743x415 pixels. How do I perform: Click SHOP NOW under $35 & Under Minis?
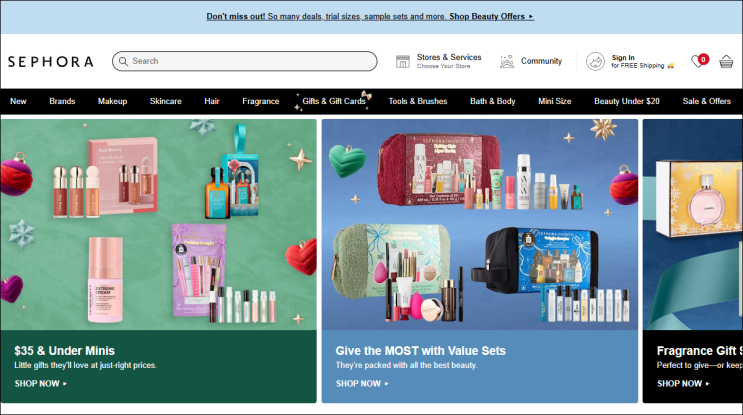[x=41, y=384]
